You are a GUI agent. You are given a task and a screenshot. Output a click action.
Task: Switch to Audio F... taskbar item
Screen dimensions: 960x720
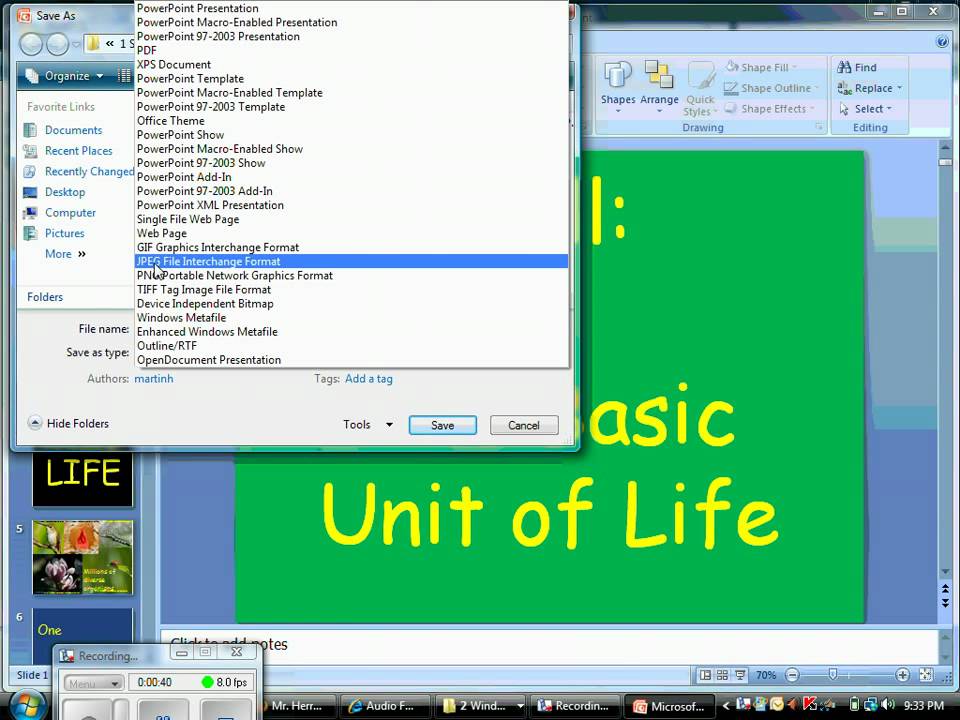coord(383,706)
